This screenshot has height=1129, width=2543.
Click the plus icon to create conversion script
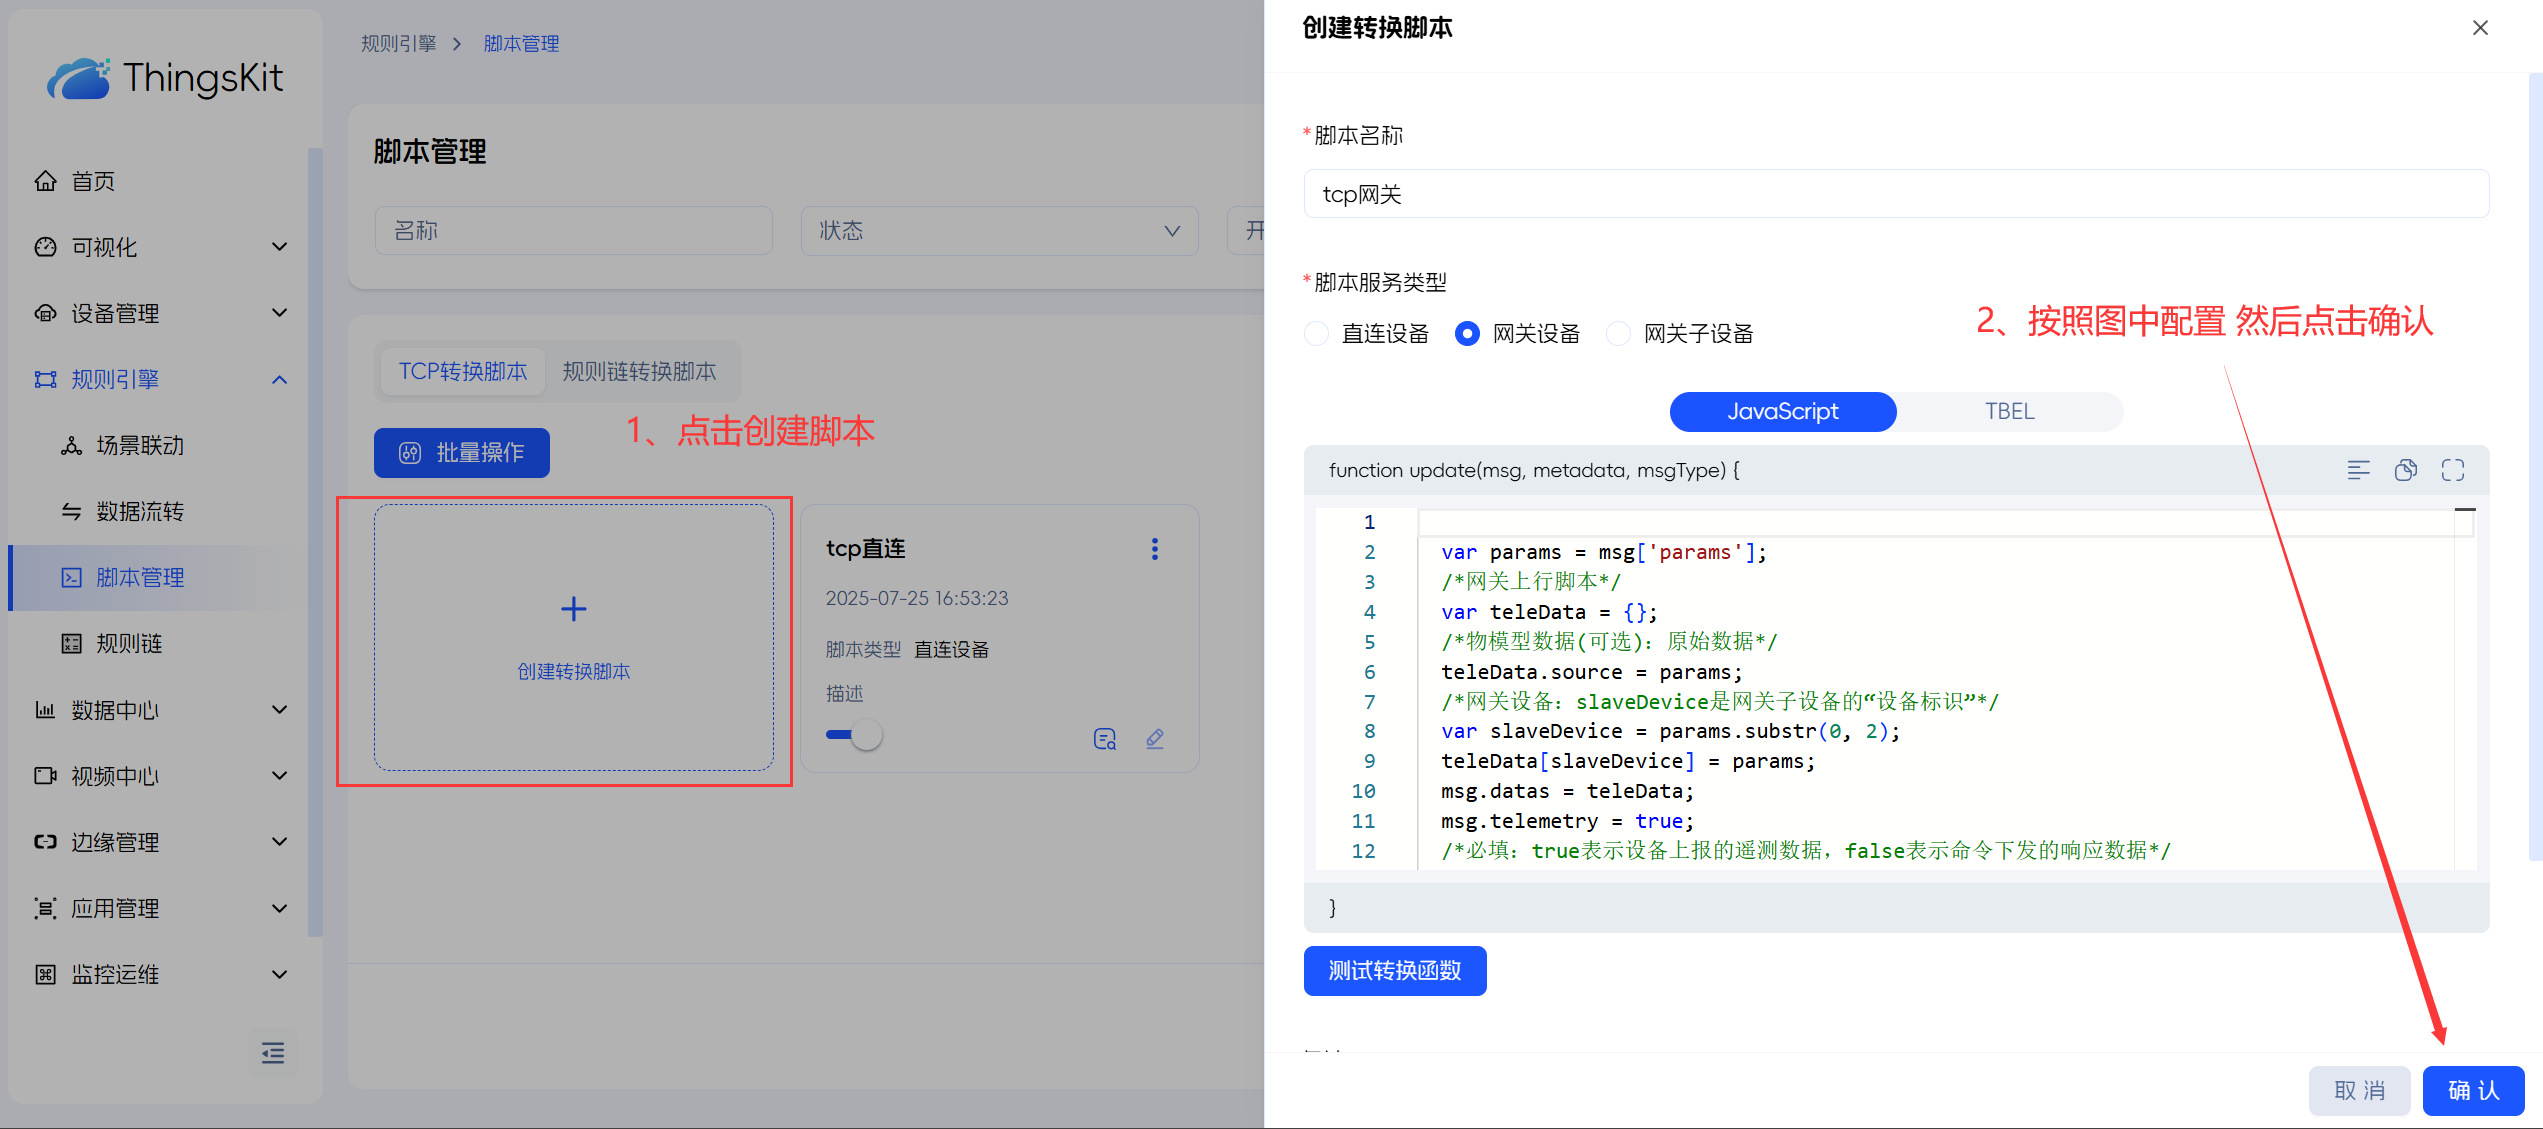(x=573, y=609)
